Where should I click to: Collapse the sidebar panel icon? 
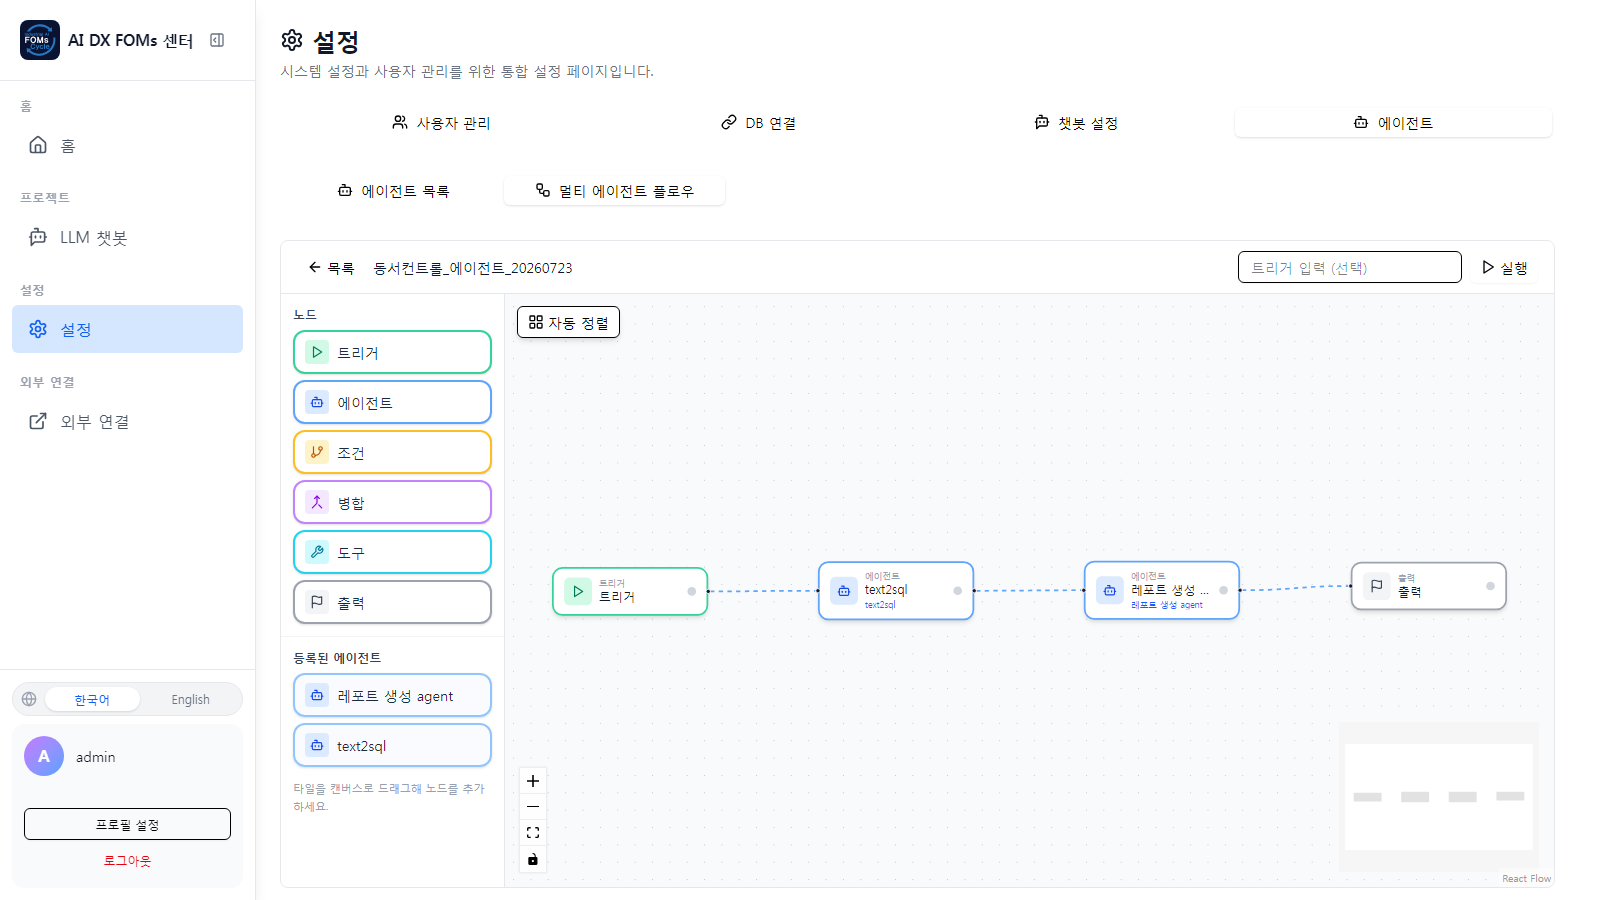coord(217,40)
